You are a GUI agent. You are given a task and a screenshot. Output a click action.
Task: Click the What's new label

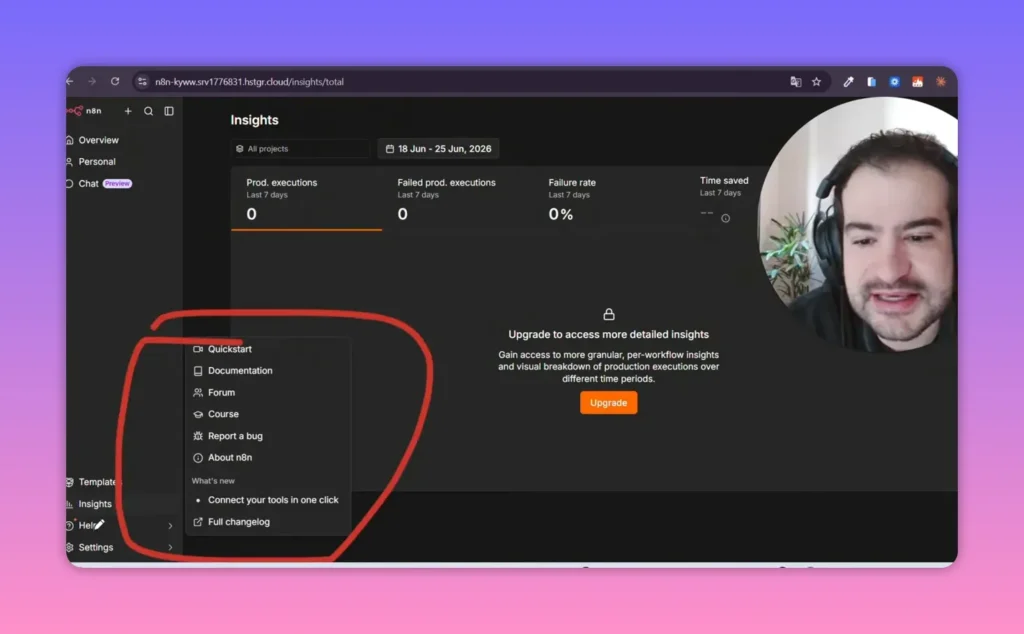pyautogui.click(x=213, y=481)
